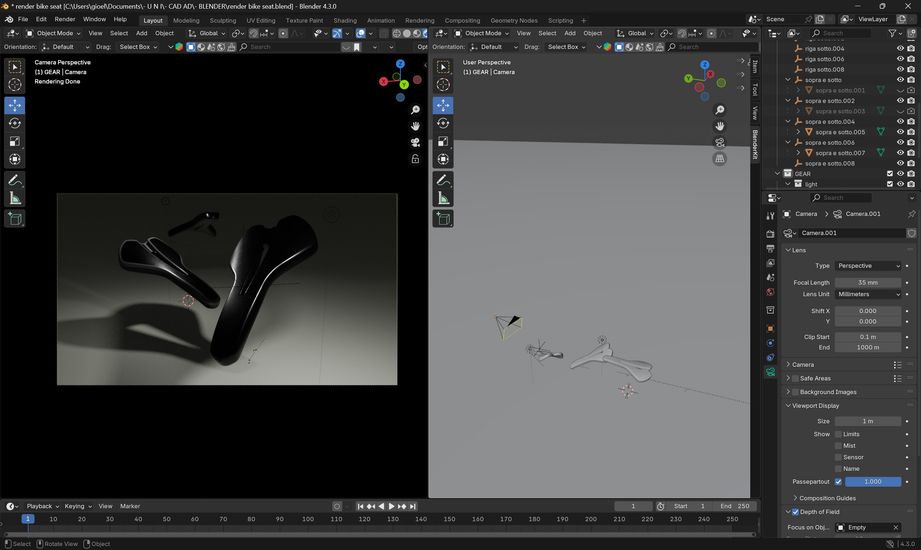Image resolution: width=921 pixels, height=550 pixels.
Task: Click the zoom magnifier in left viewport
Action: (415, 110)
